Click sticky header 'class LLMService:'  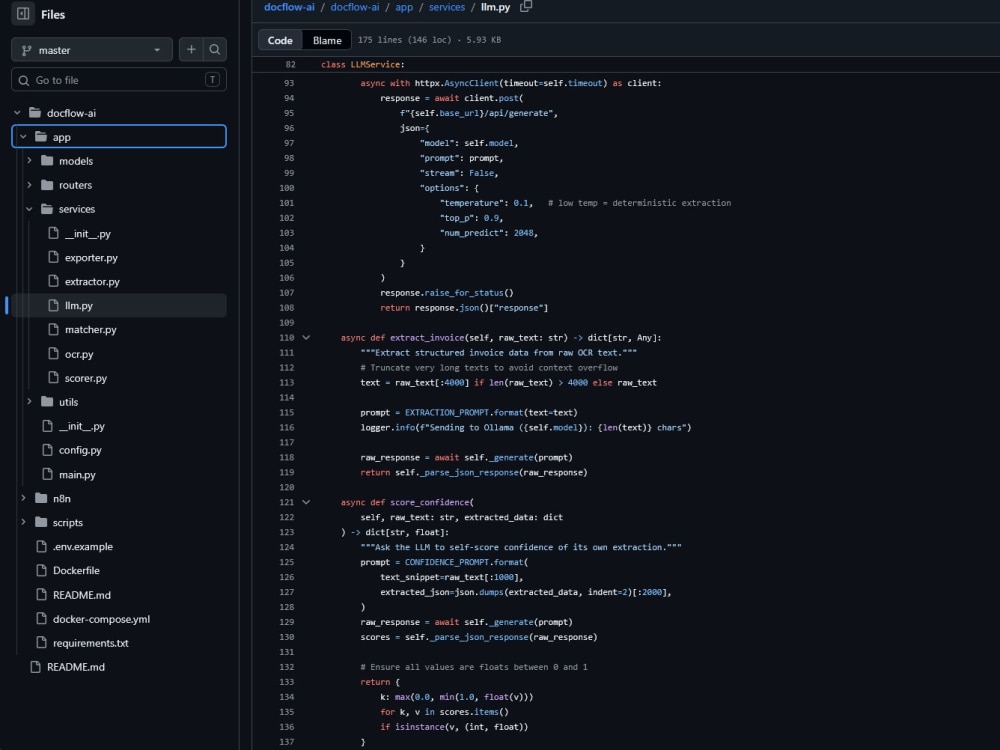point(362,64)
